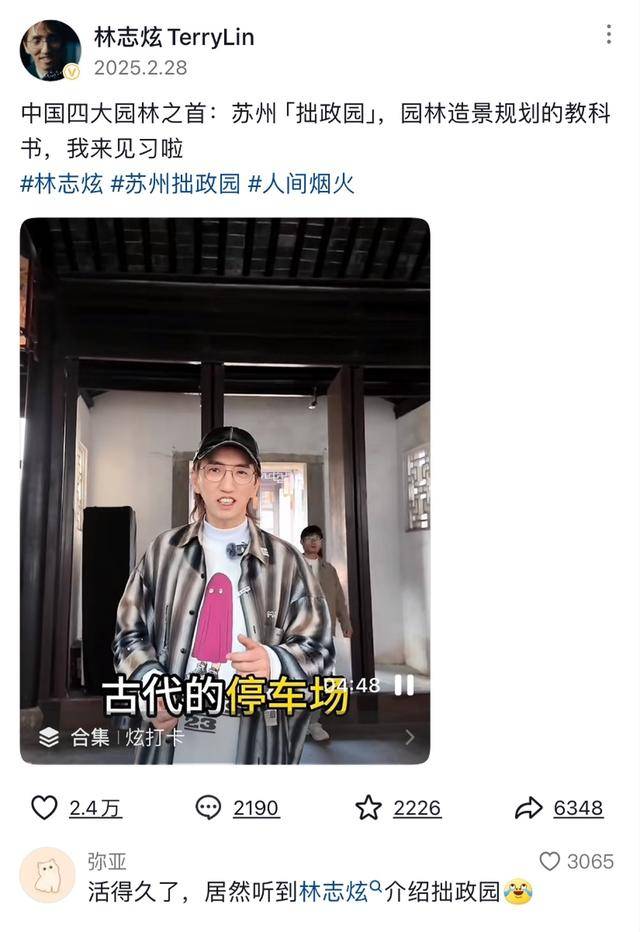Click the 2190 comments count

[256, 808]
